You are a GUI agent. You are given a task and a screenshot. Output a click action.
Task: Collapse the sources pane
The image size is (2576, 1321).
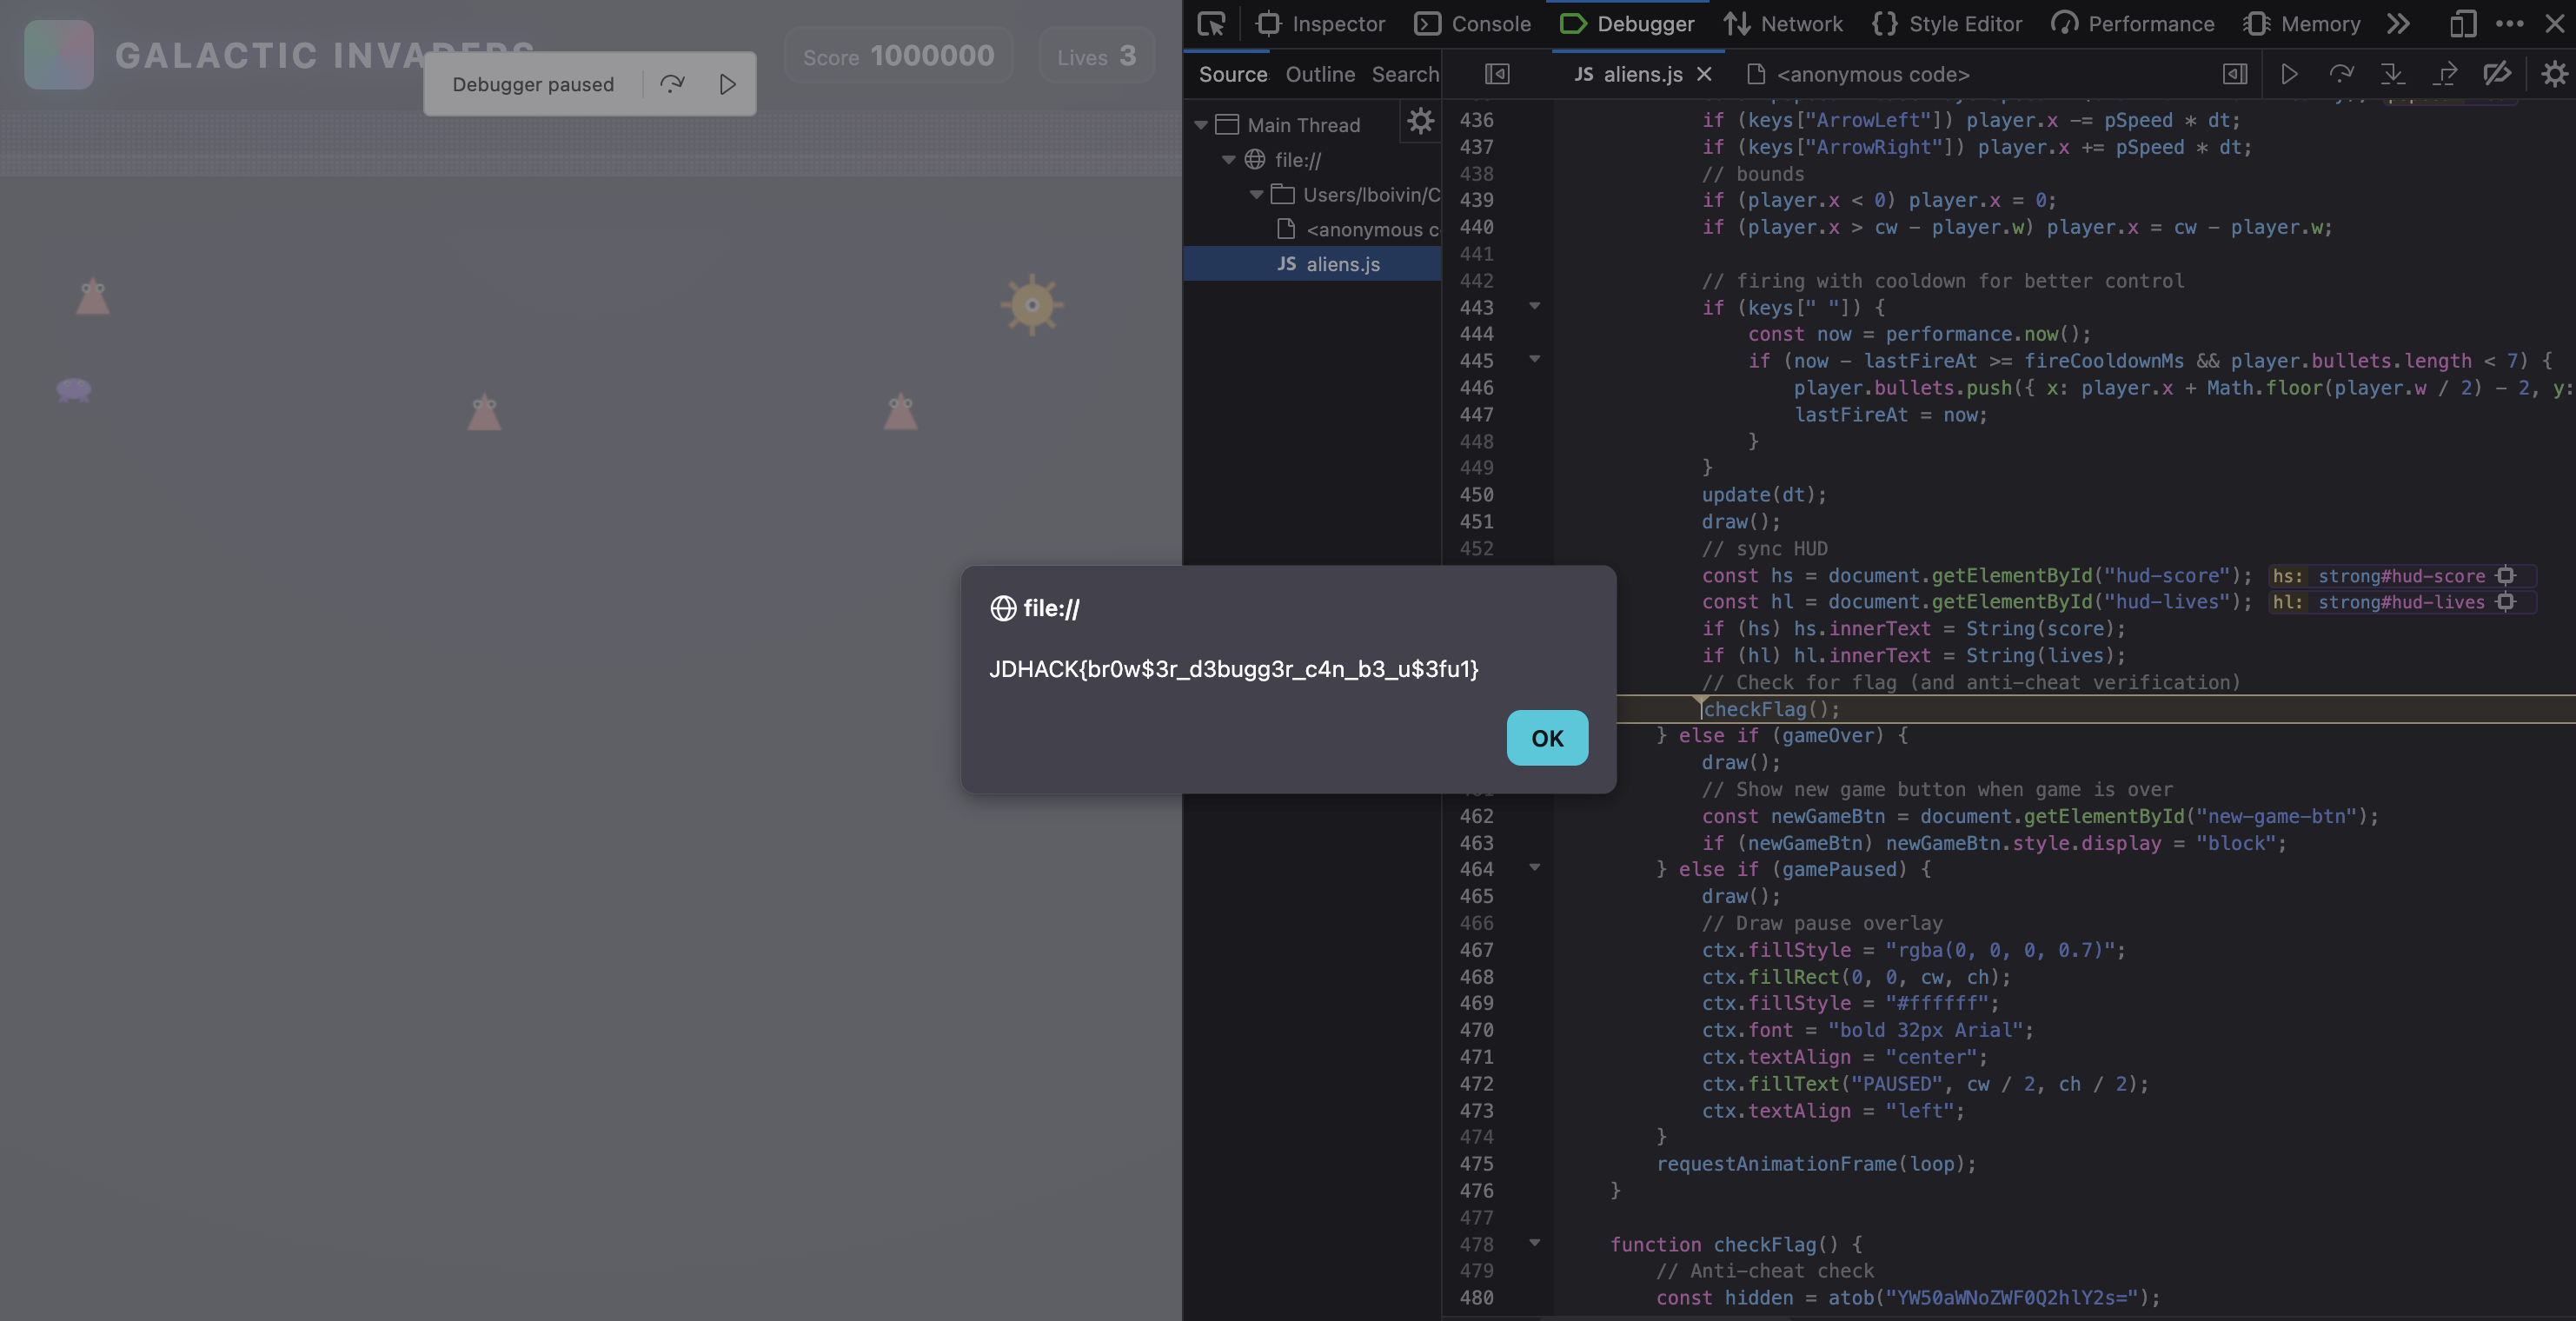point(1497,74)
